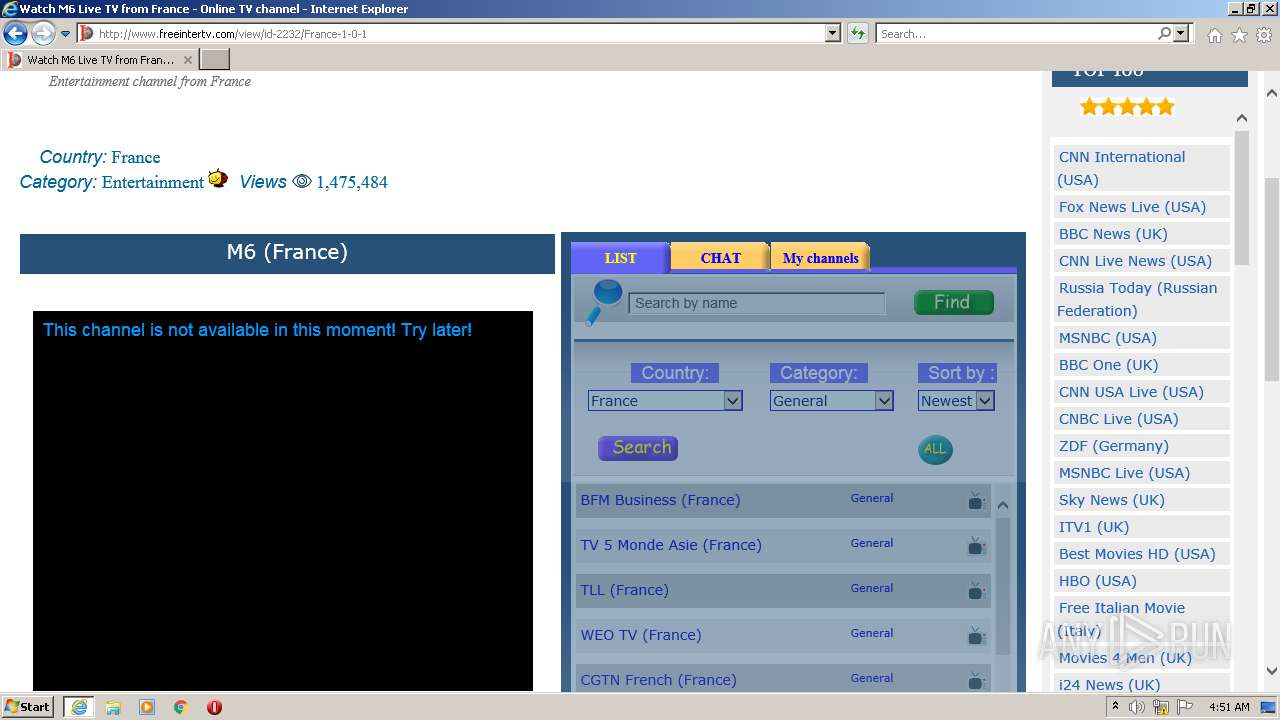1280x720 pixels.
Task: Switch to the CHAT tab
Action: point(720,258)
